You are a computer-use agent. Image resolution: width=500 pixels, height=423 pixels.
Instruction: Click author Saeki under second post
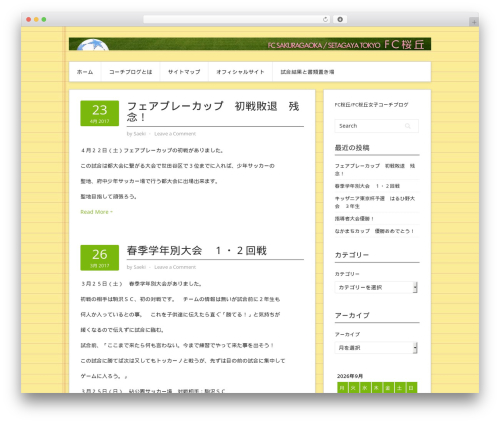click(x=139, y=267)
